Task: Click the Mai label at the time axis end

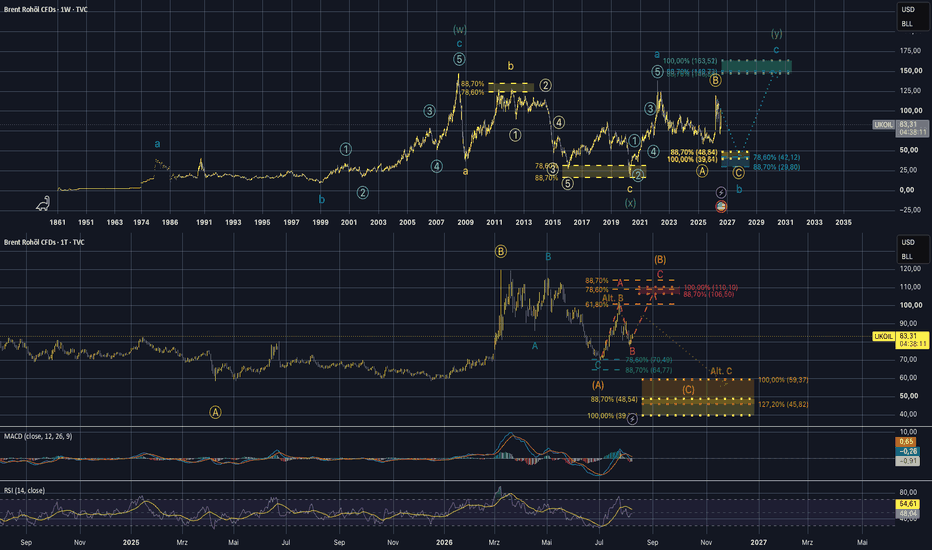Action: click(862, 542)
